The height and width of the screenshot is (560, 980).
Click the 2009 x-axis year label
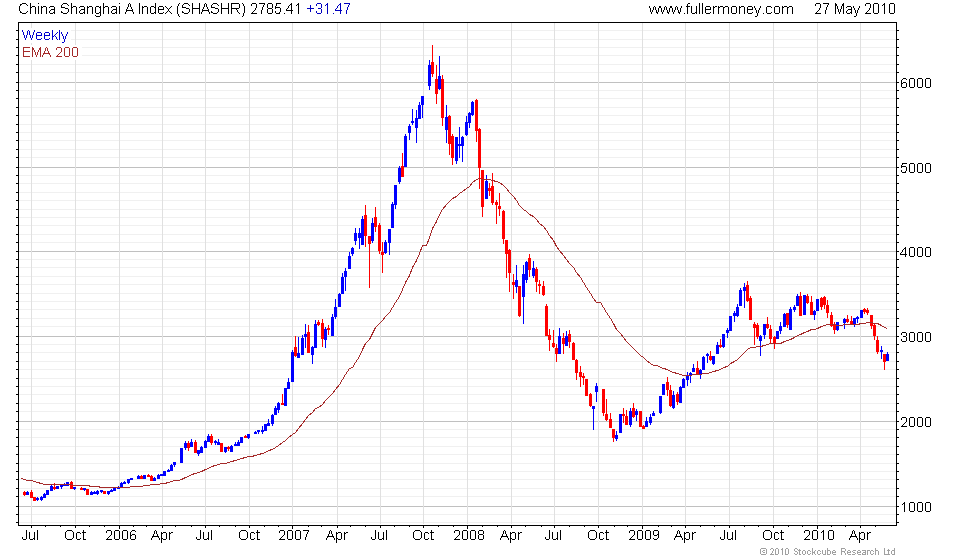click(x=644, y=536)
